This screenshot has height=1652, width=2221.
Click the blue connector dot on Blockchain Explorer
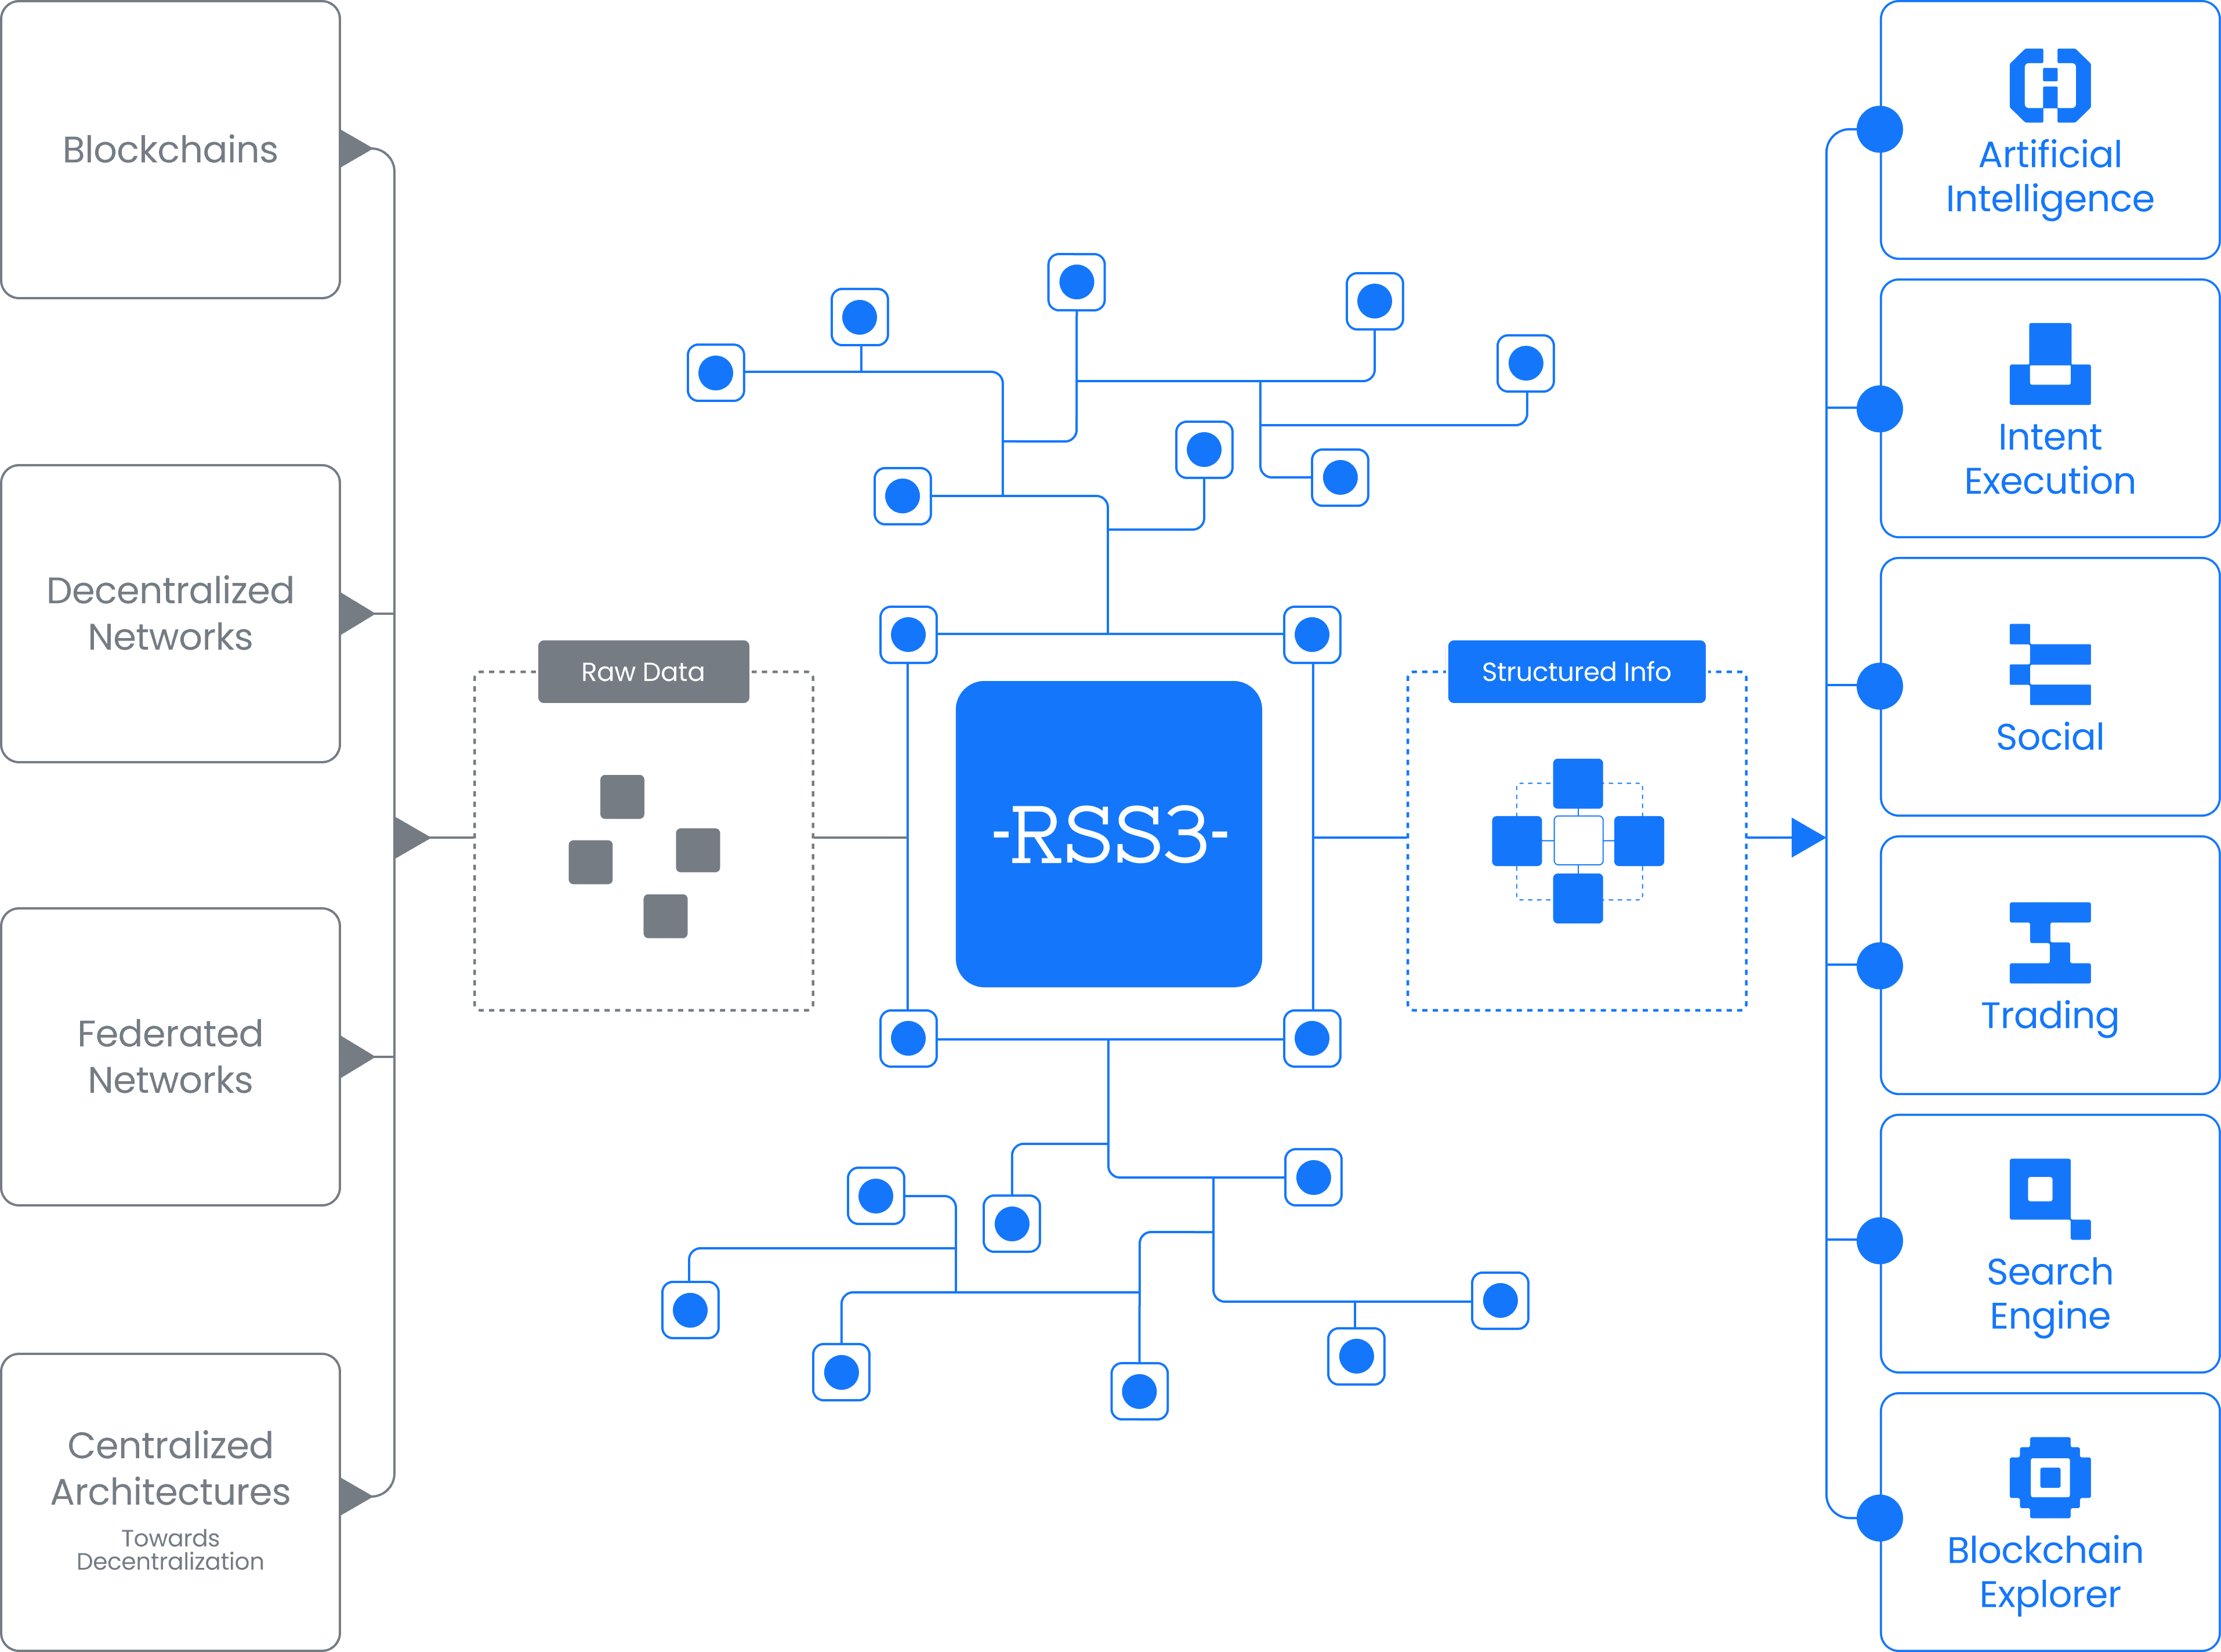point(1880,1518)
